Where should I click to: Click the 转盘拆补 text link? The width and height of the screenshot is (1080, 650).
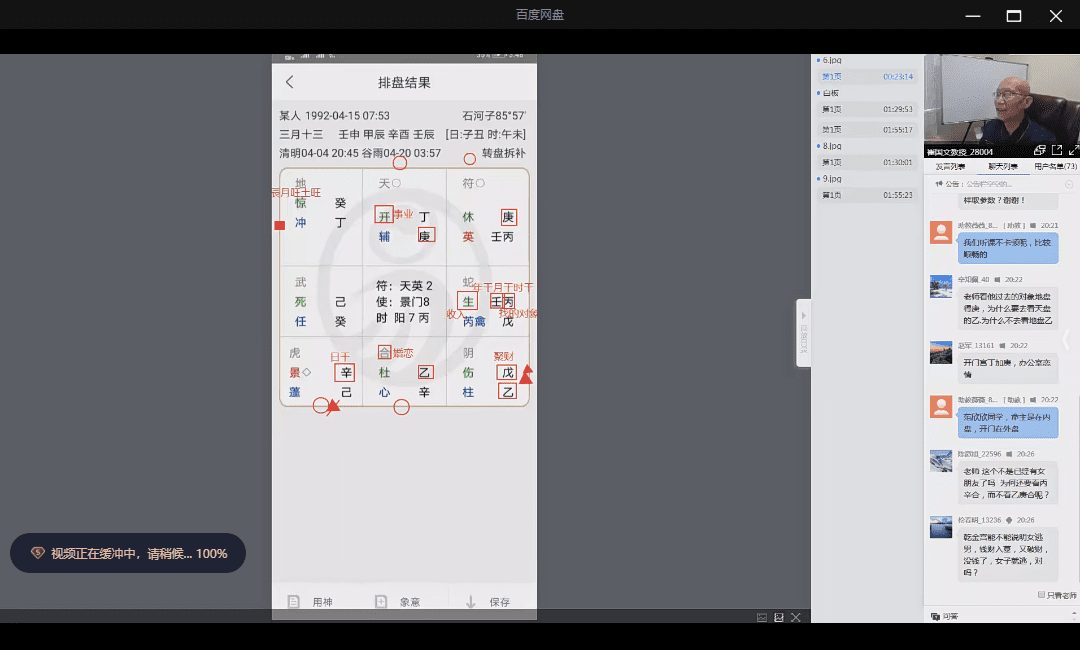(x=503, y=153)
